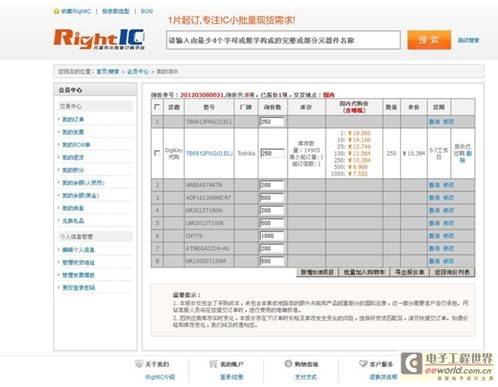
Task: Click the second blue action link in row 5
Action: [x=448, y=223]
